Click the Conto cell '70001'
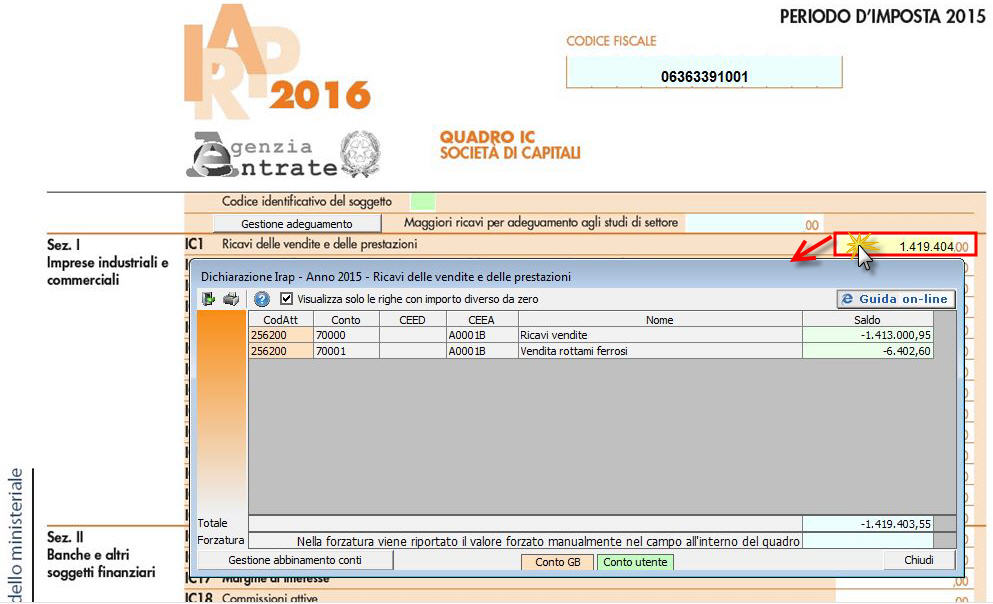993x604 pixels. click(x=346, y=351)
